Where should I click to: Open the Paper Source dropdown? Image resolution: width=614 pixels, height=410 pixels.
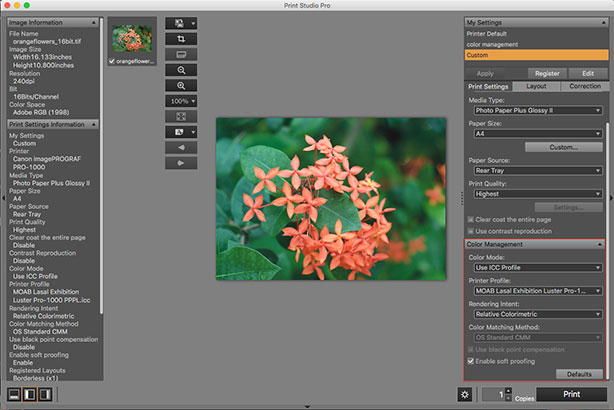point(538,170)
